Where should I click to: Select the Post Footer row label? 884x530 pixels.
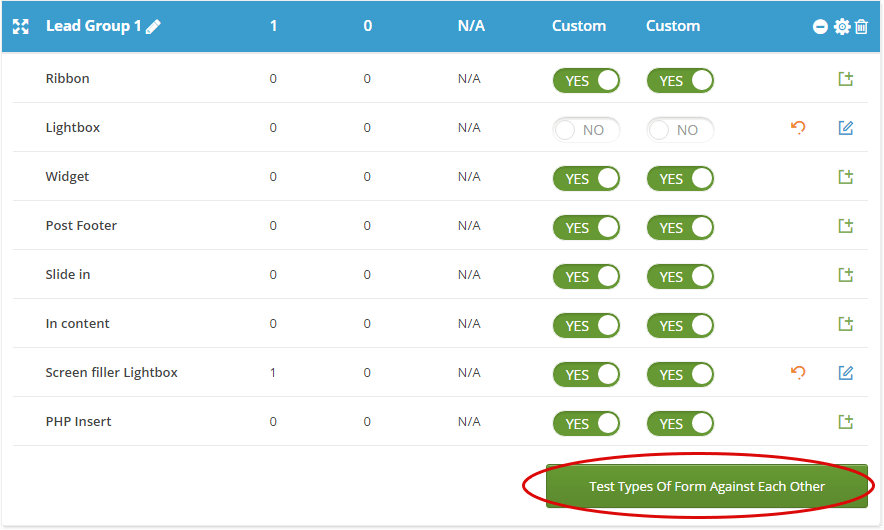click(81, 226)
